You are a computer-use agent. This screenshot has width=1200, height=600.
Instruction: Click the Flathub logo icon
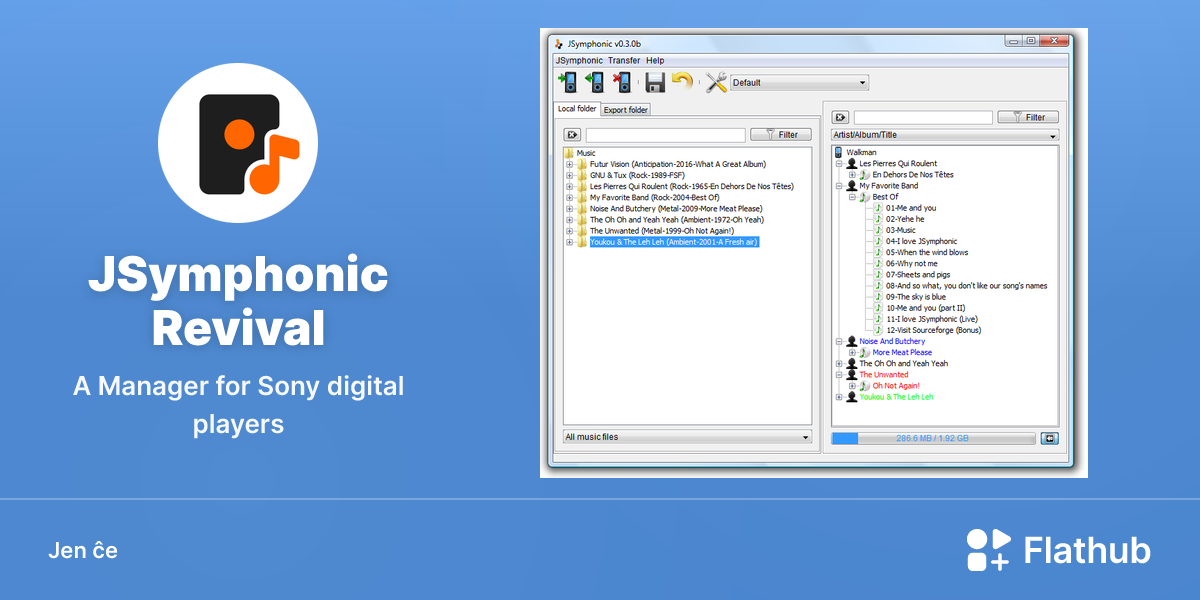coord(988,550)
